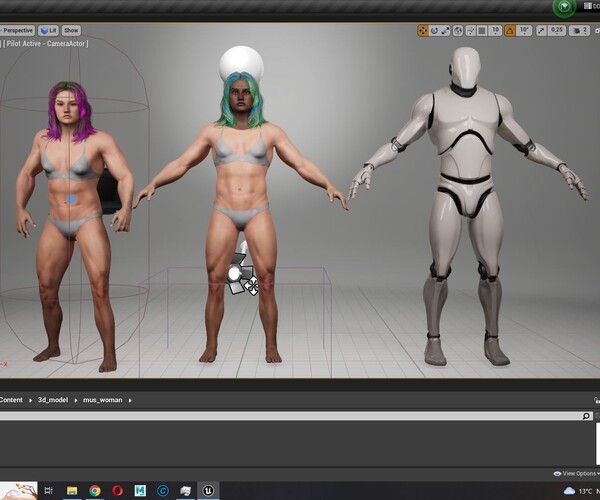Select the scale gizmo tool
The height and width of the screenshot is (500, 600).
pyautogui.click(x=445, y=31)
